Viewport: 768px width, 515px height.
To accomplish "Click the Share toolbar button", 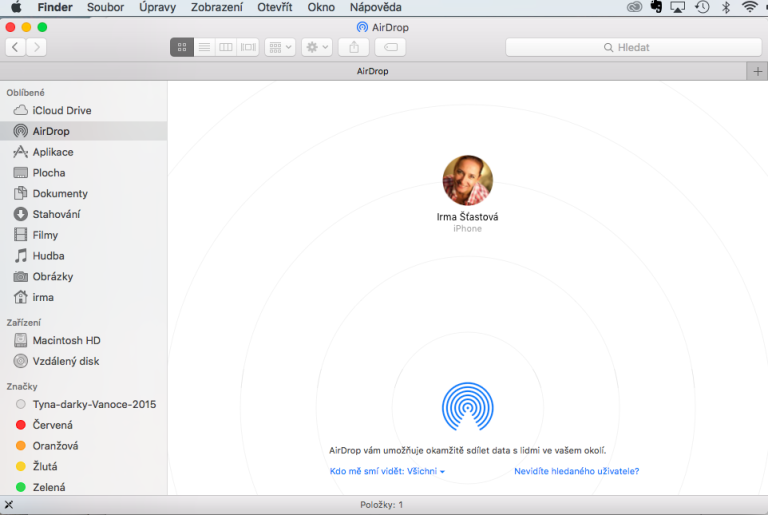I will pyautogui.click(x=354, y=47).
